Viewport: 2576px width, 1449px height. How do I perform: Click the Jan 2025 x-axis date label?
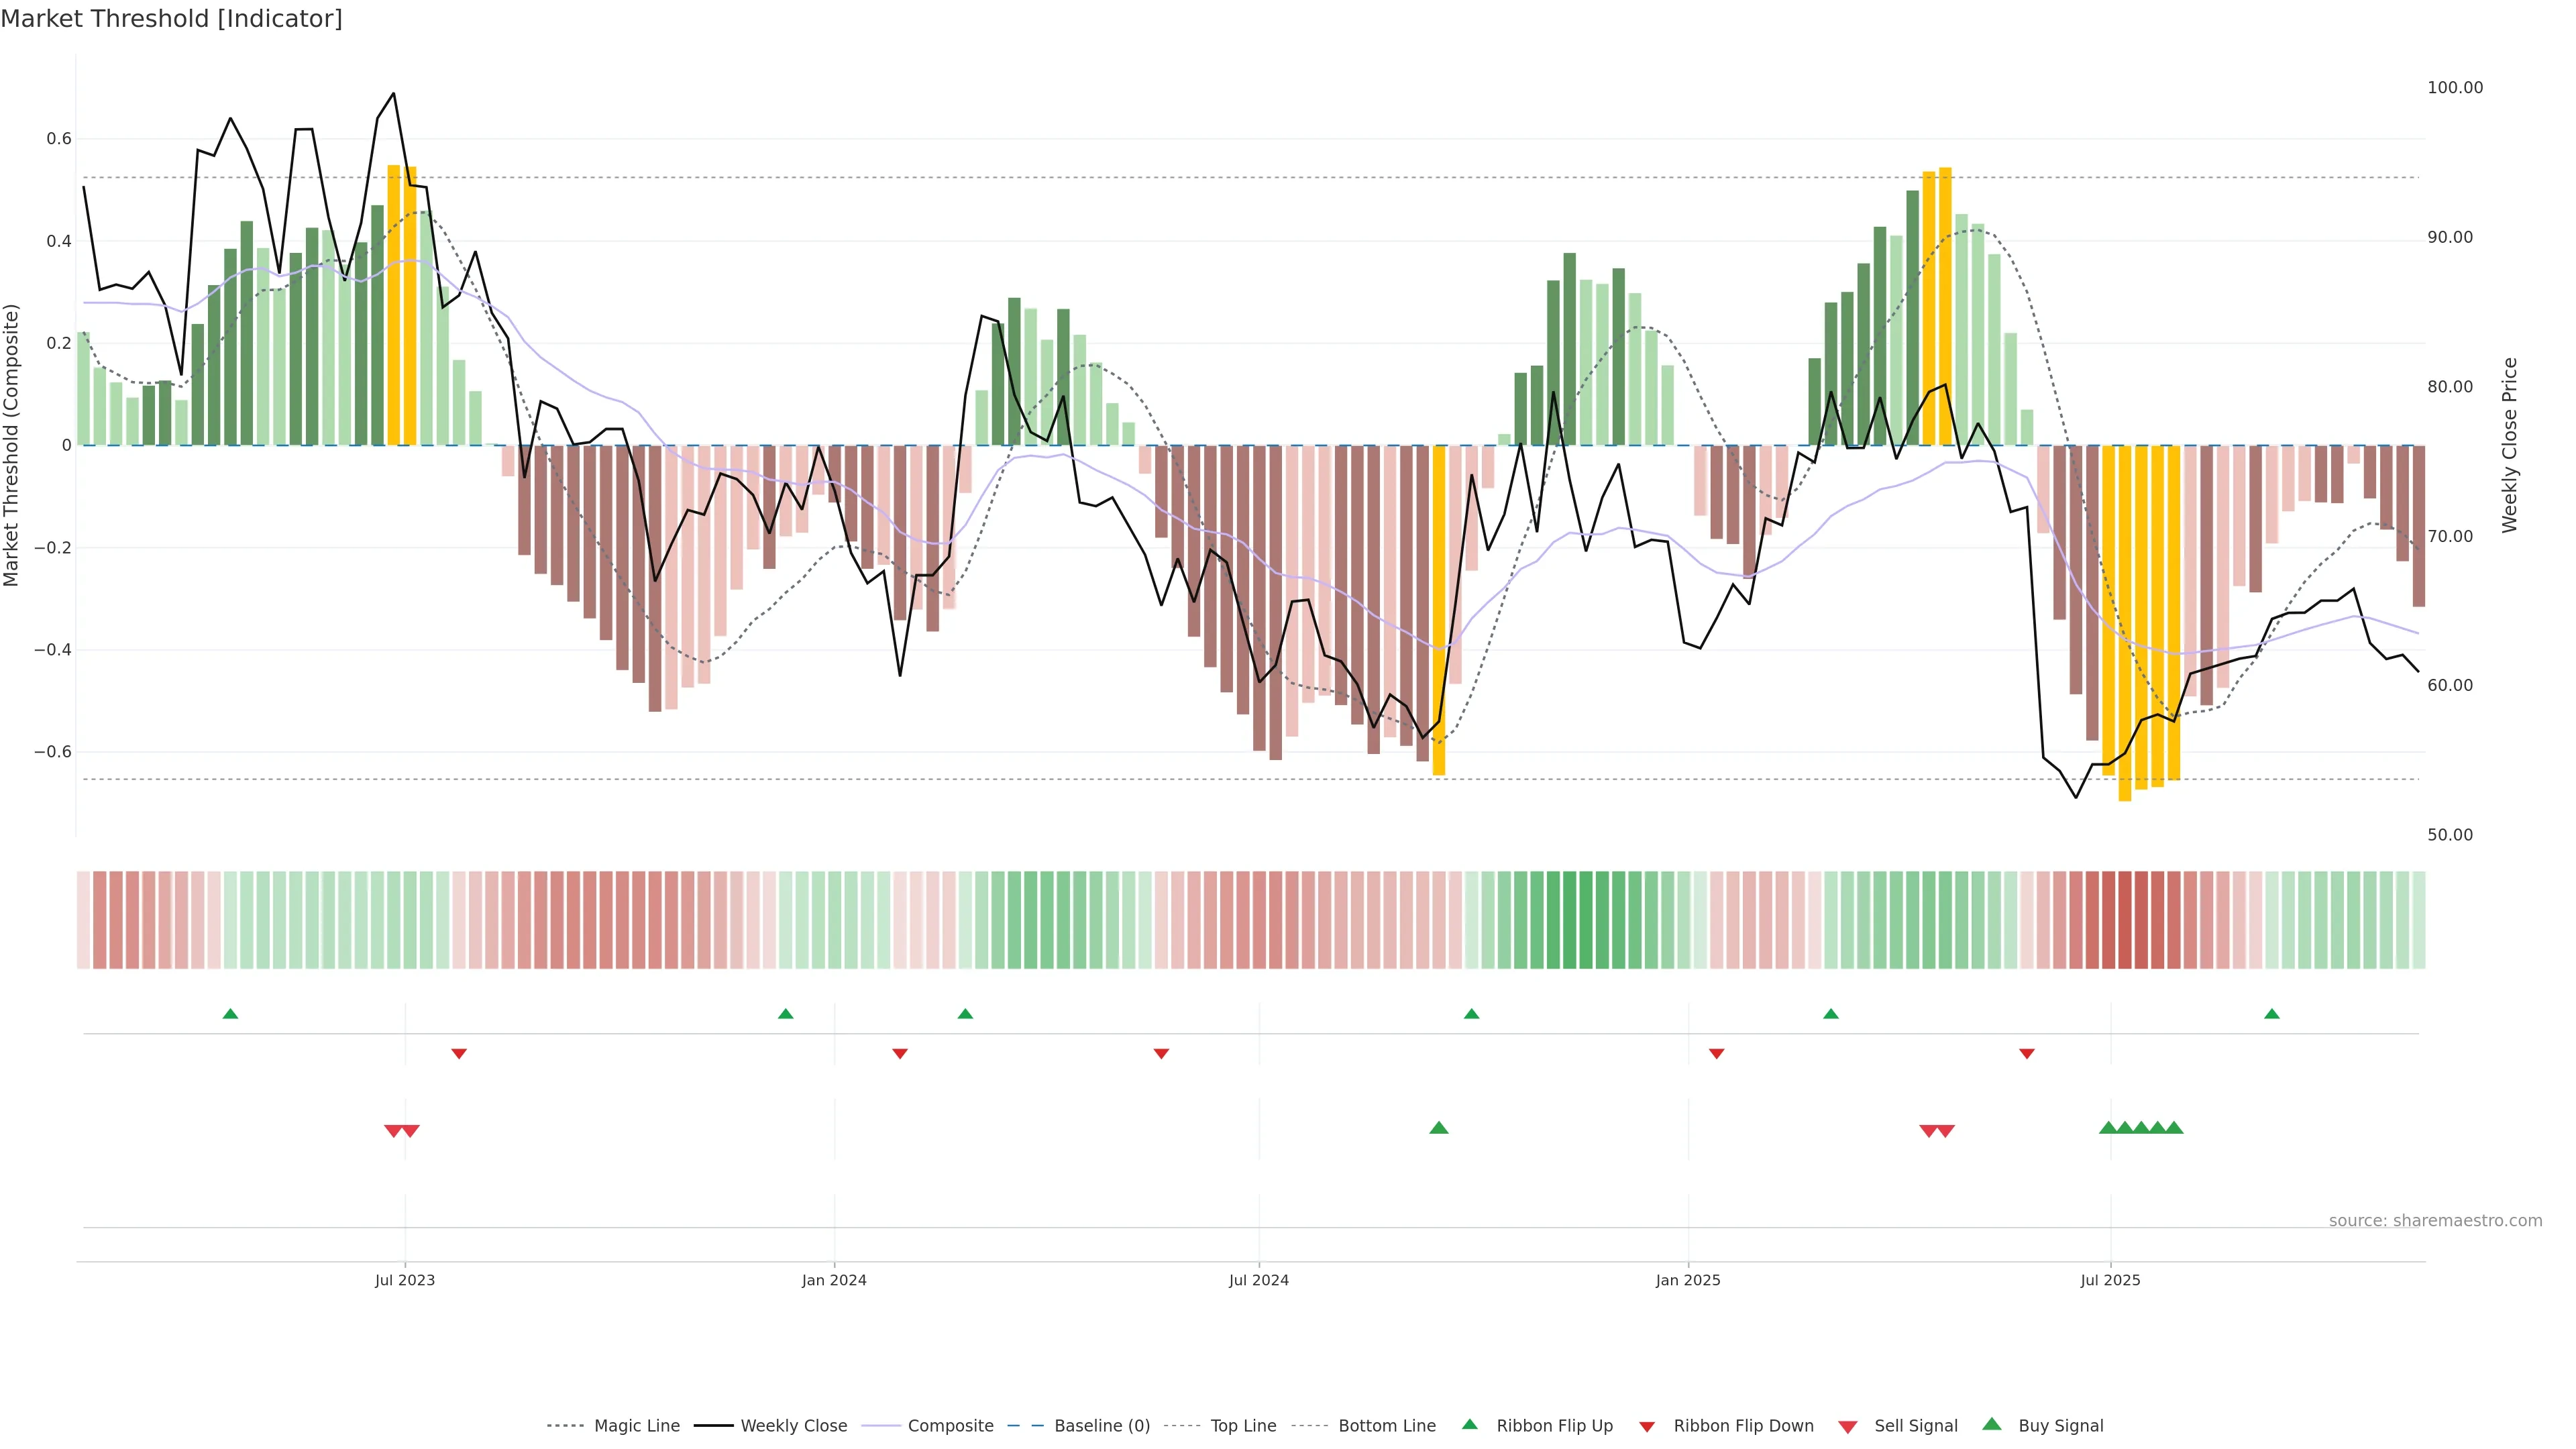(1688, 1280)
